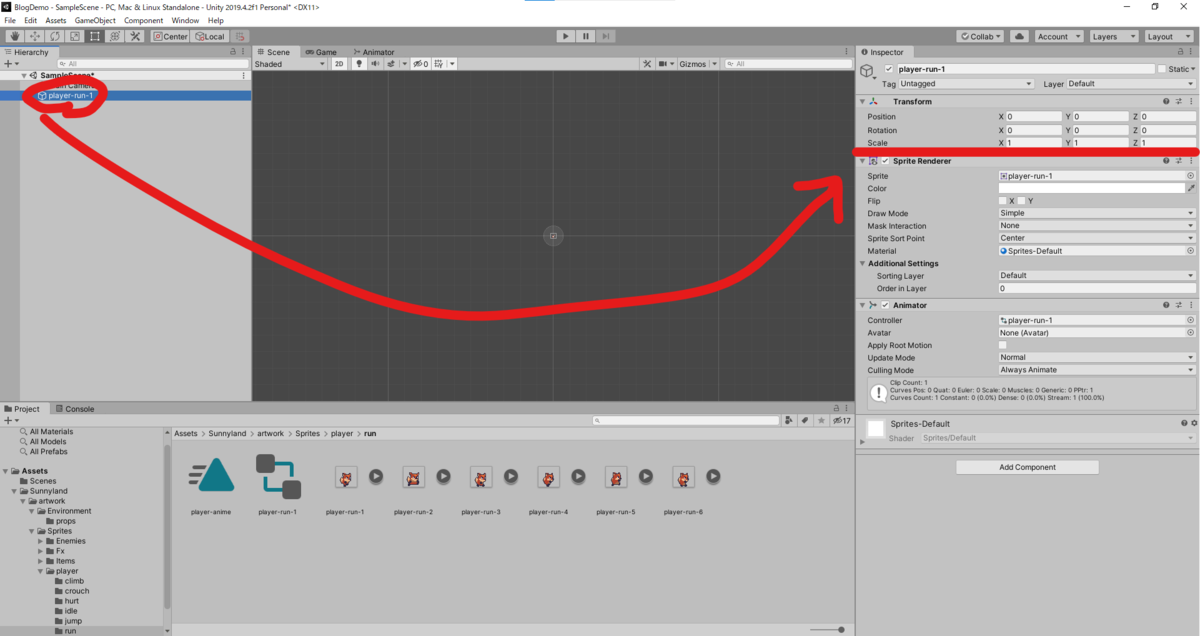Open the Layer dropdown (Default)
Screen dimensions: 1200x636
click(x=1131, y=84)
